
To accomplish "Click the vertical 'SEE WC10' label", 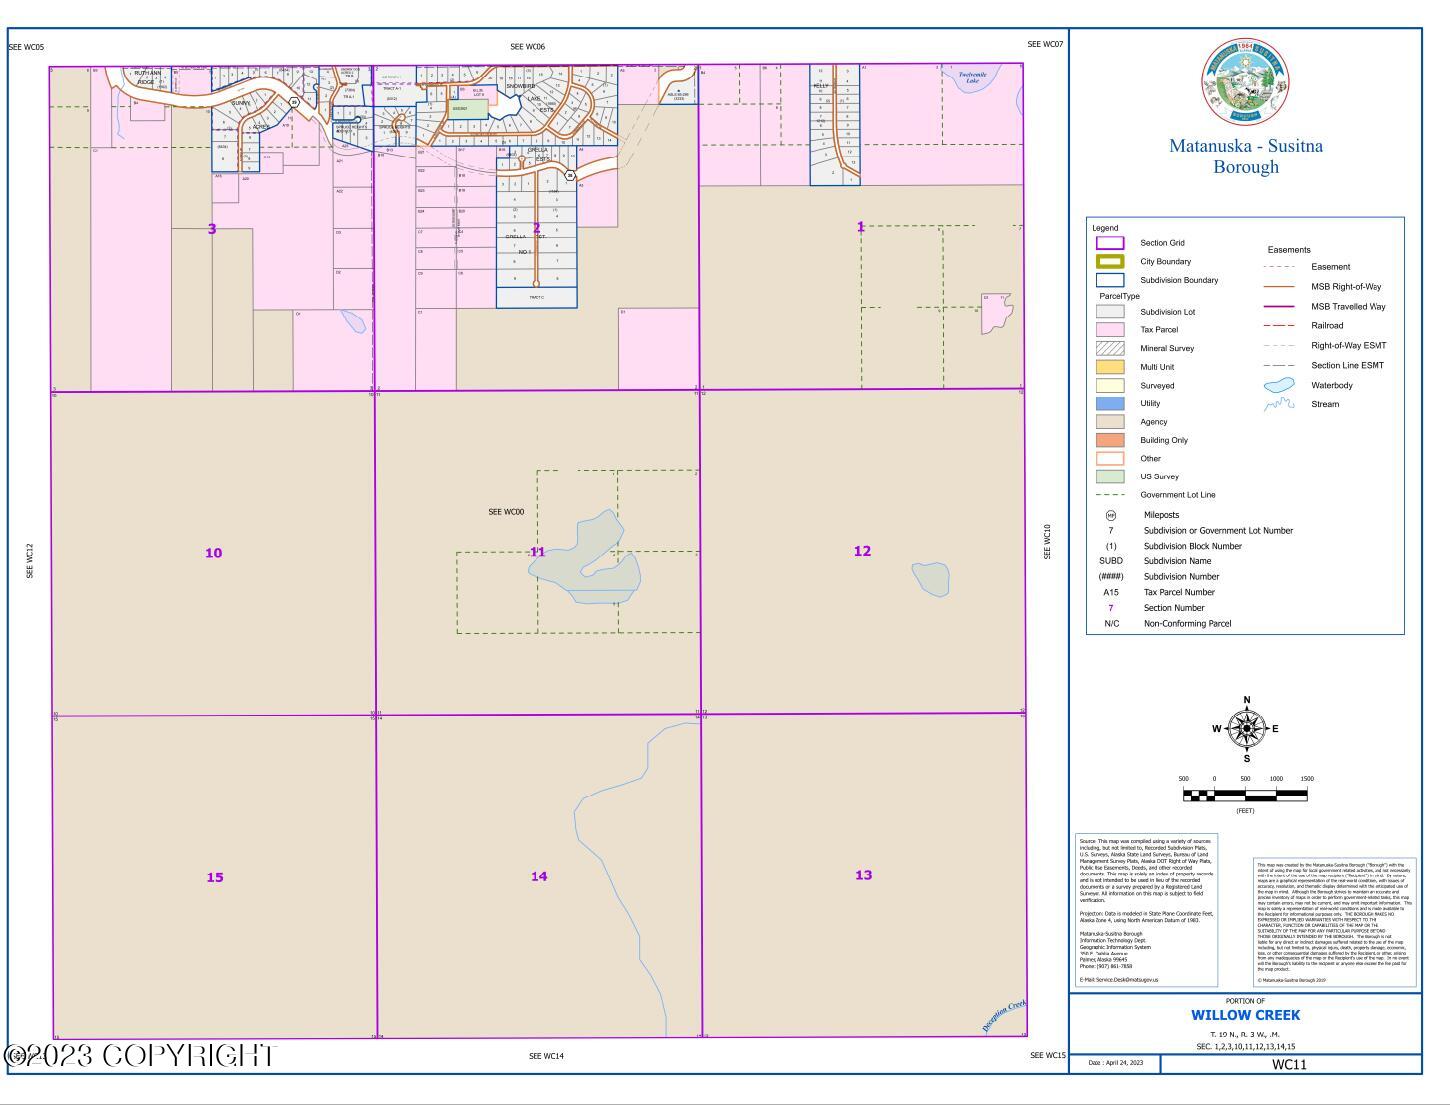I will click(x=1047, y=541).
